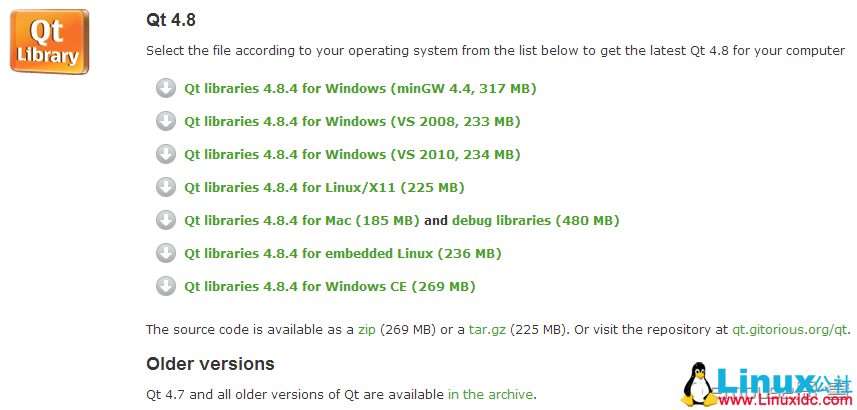
Task: Open Qt libraries 4.8.4 for embedded Linux link
Action: point(343,253)
